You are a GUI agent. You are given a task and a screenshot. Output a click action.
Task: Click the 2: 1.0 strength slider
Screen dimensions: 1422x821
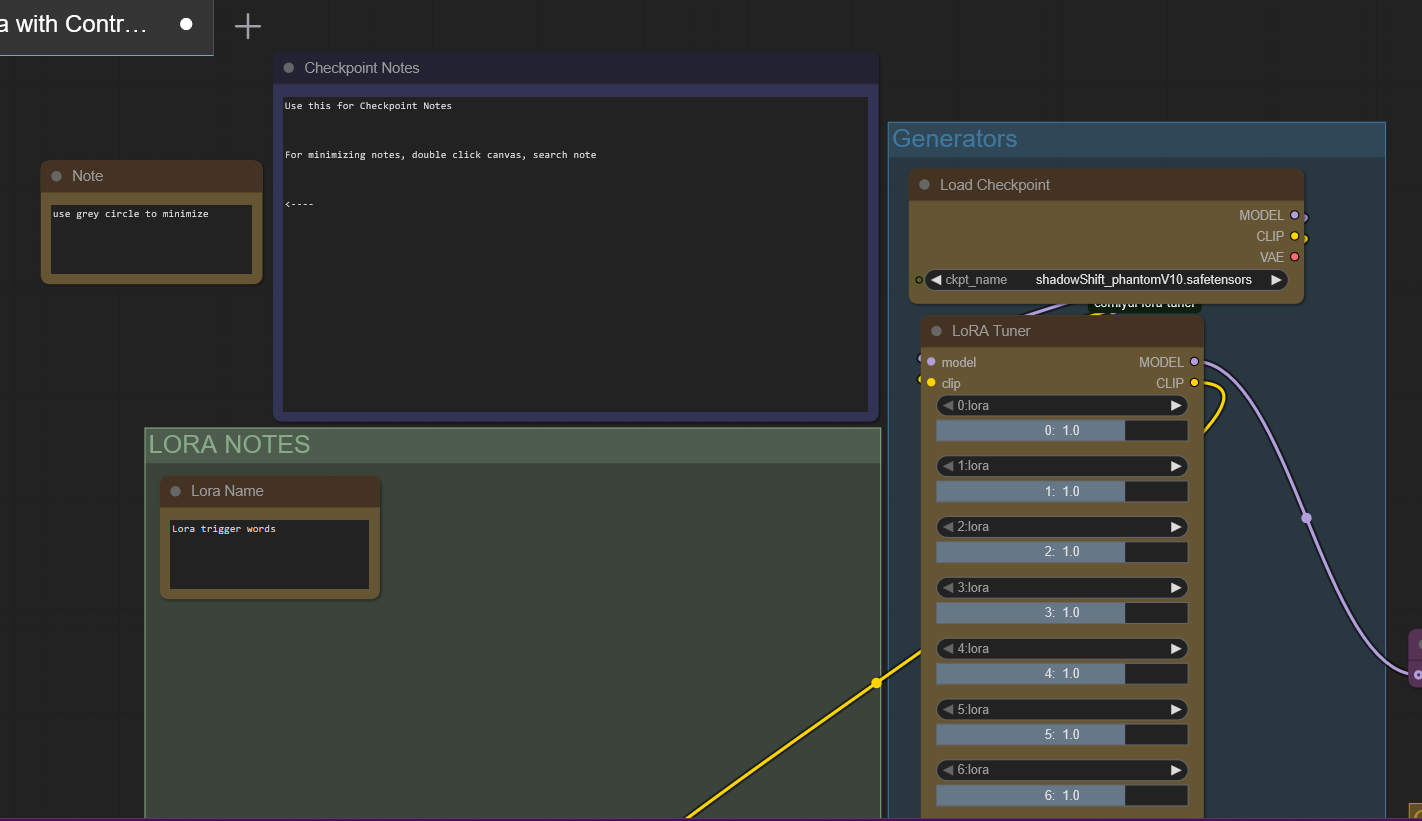1061,552
